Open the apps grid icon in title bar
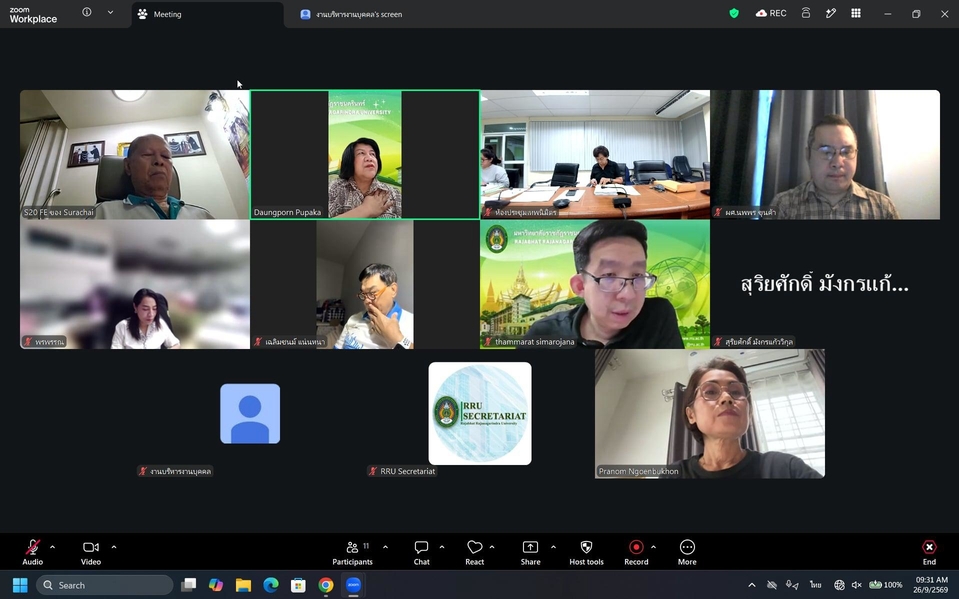 [x=856, y=13]
